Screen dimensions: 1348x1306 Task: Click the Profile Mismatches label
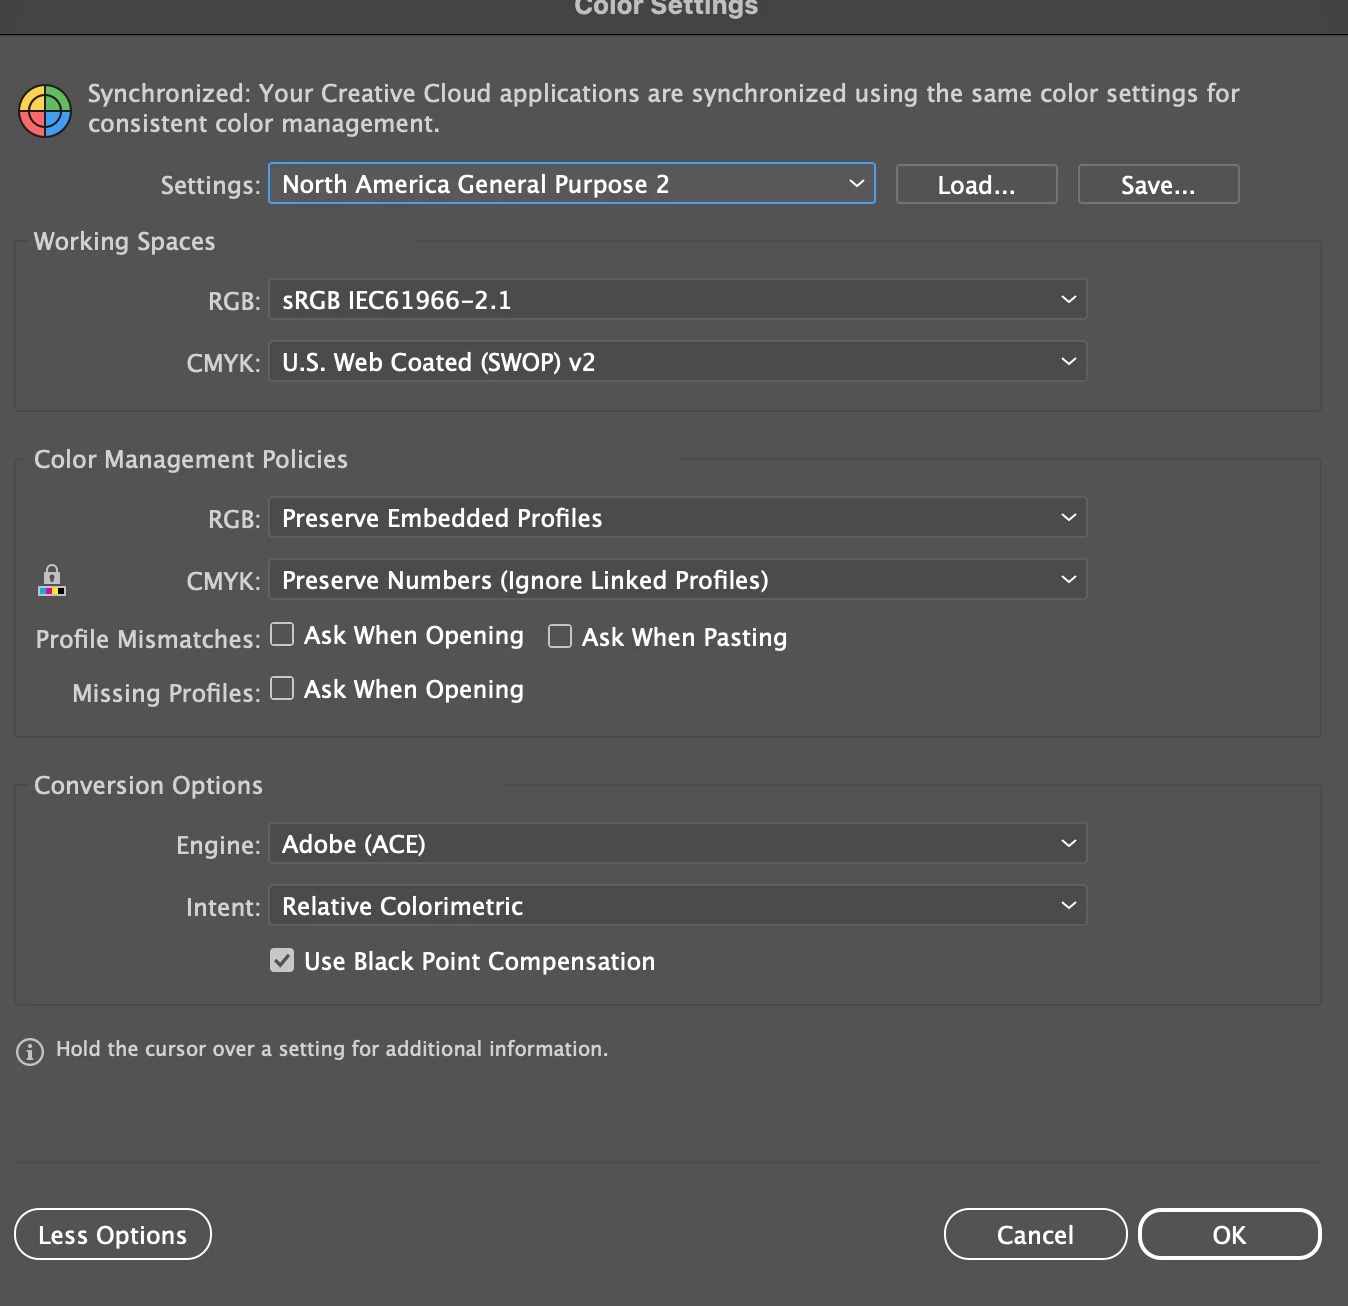pos(148,640)
